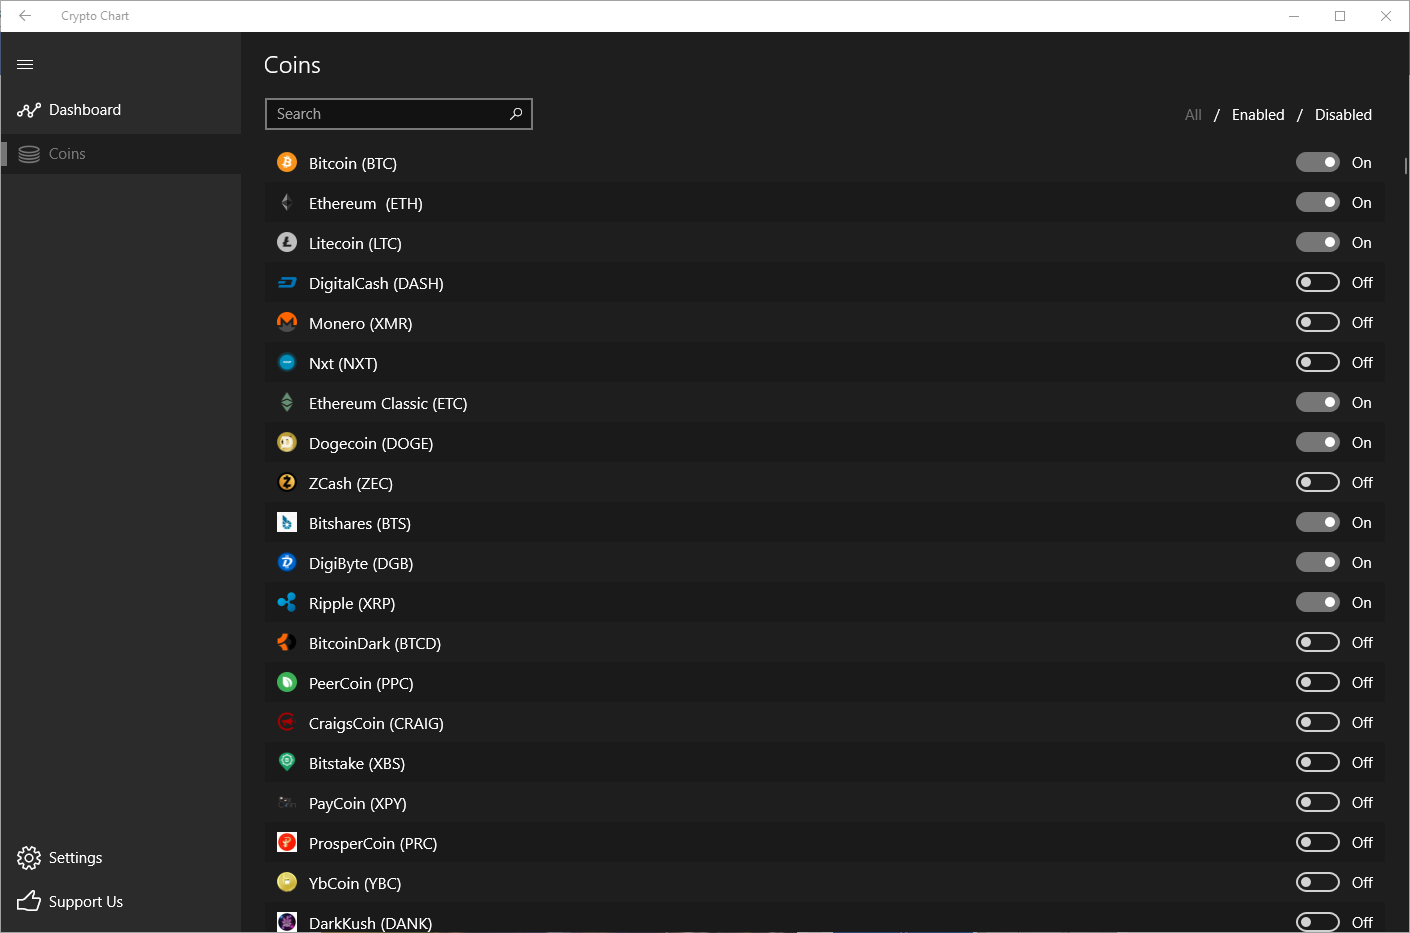Select the PayCoin (XPY) row label
Screen dimensions: 1410x933
coord(358,803)
